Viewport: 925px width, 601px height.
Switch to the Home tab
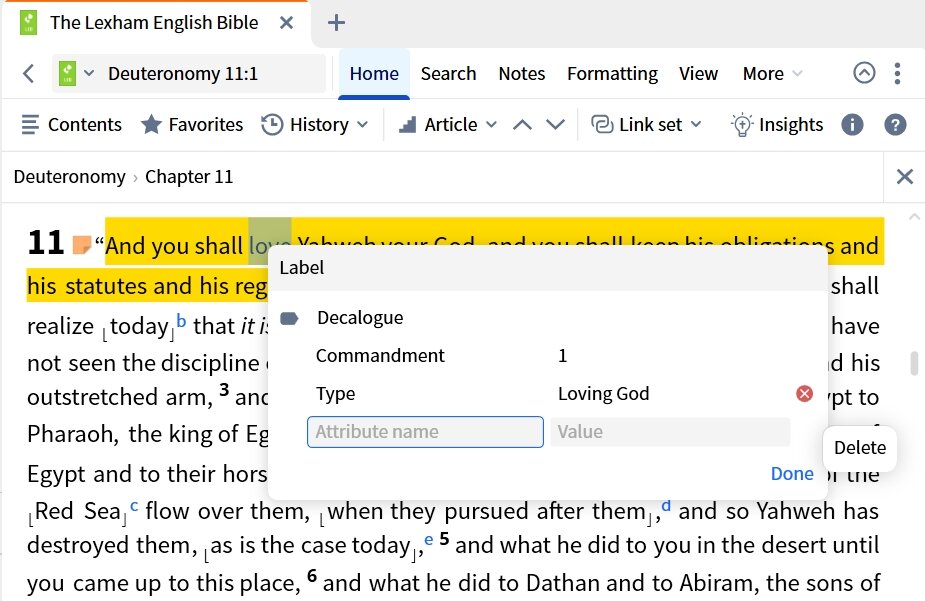pos(374,74)
